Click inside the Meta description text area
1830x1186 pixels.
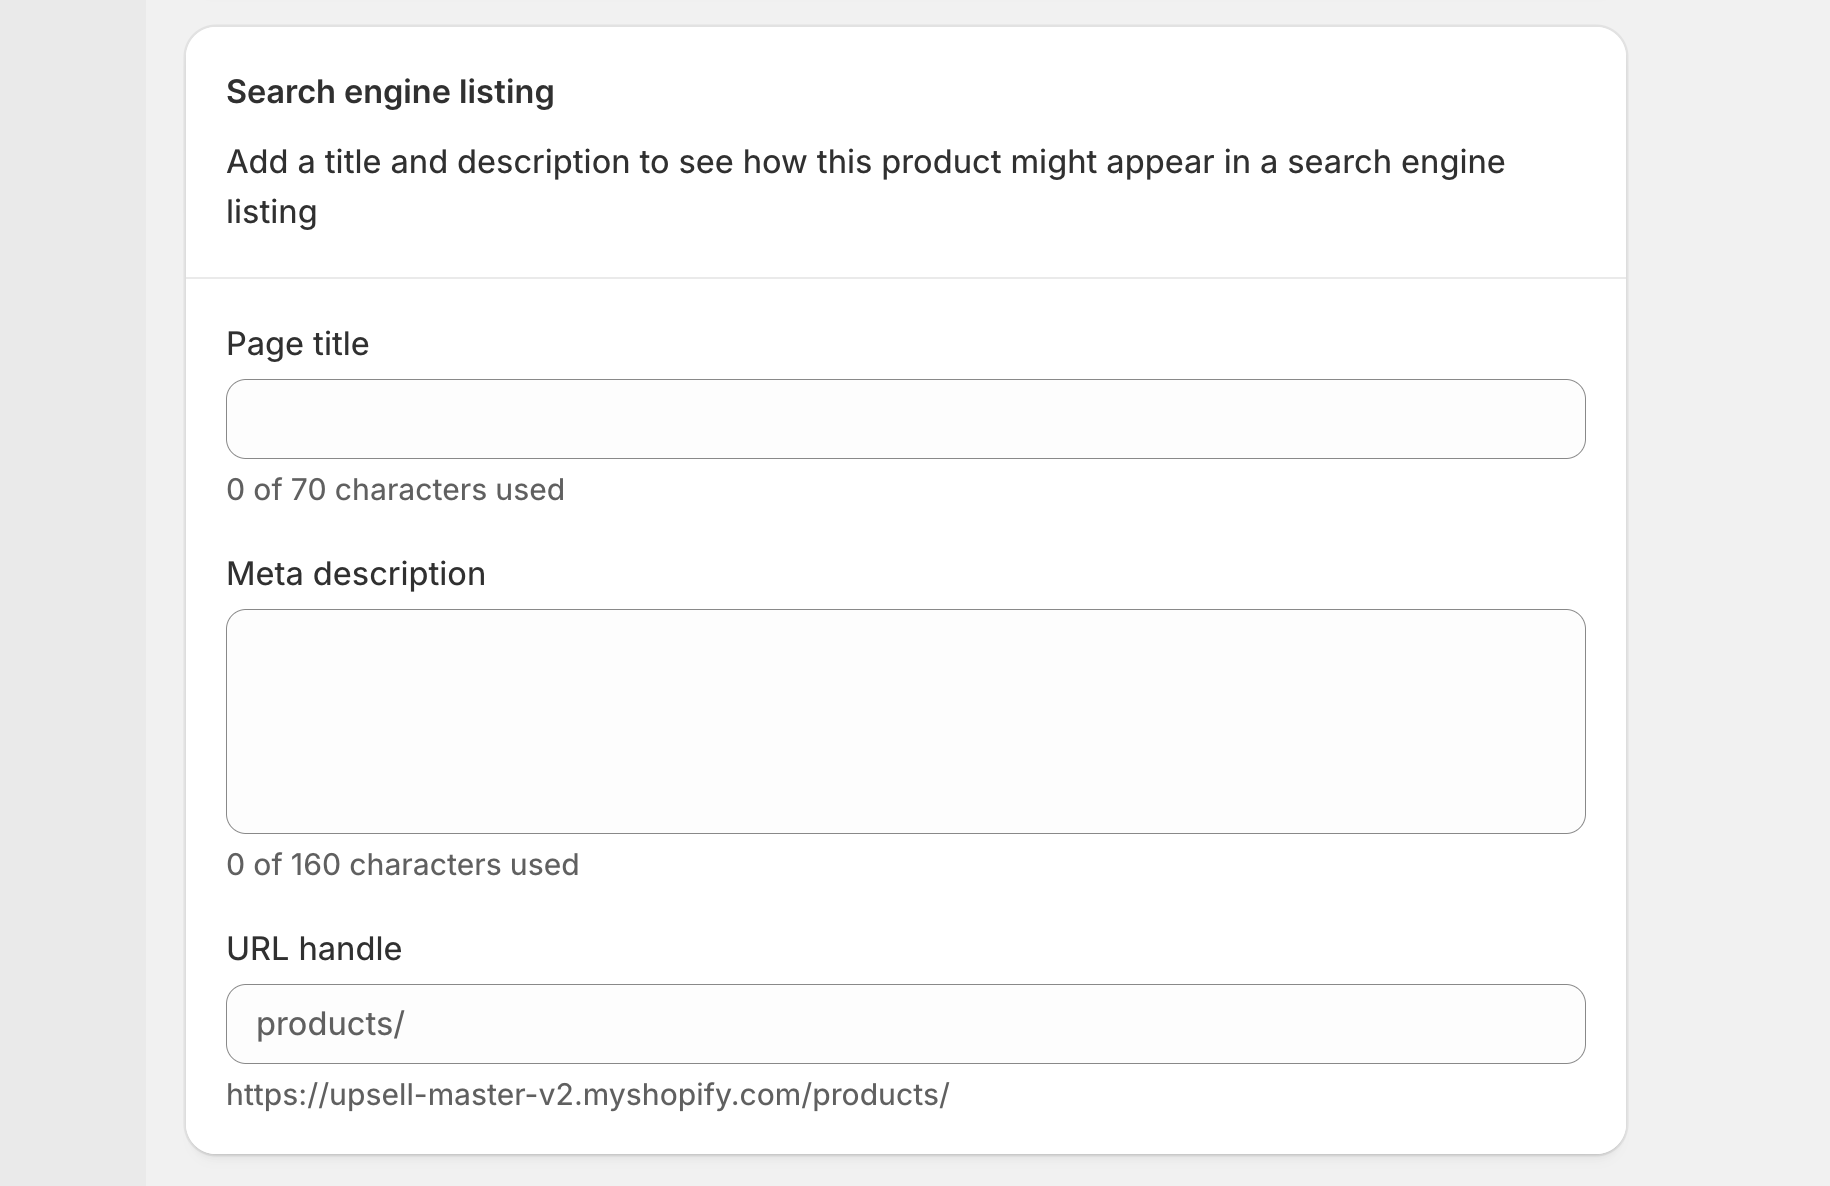point(905,721)
